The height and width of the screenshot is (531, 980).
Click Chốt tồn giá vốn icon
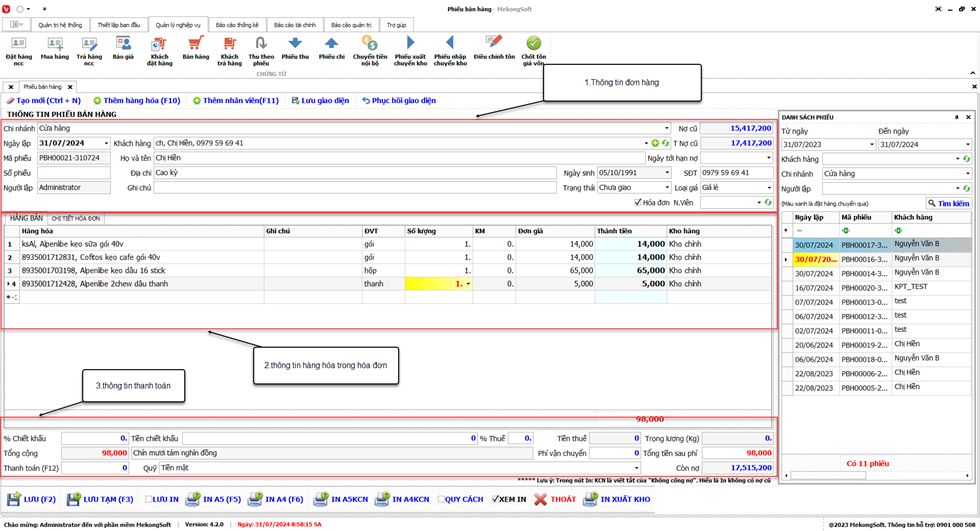pos(533,48)
